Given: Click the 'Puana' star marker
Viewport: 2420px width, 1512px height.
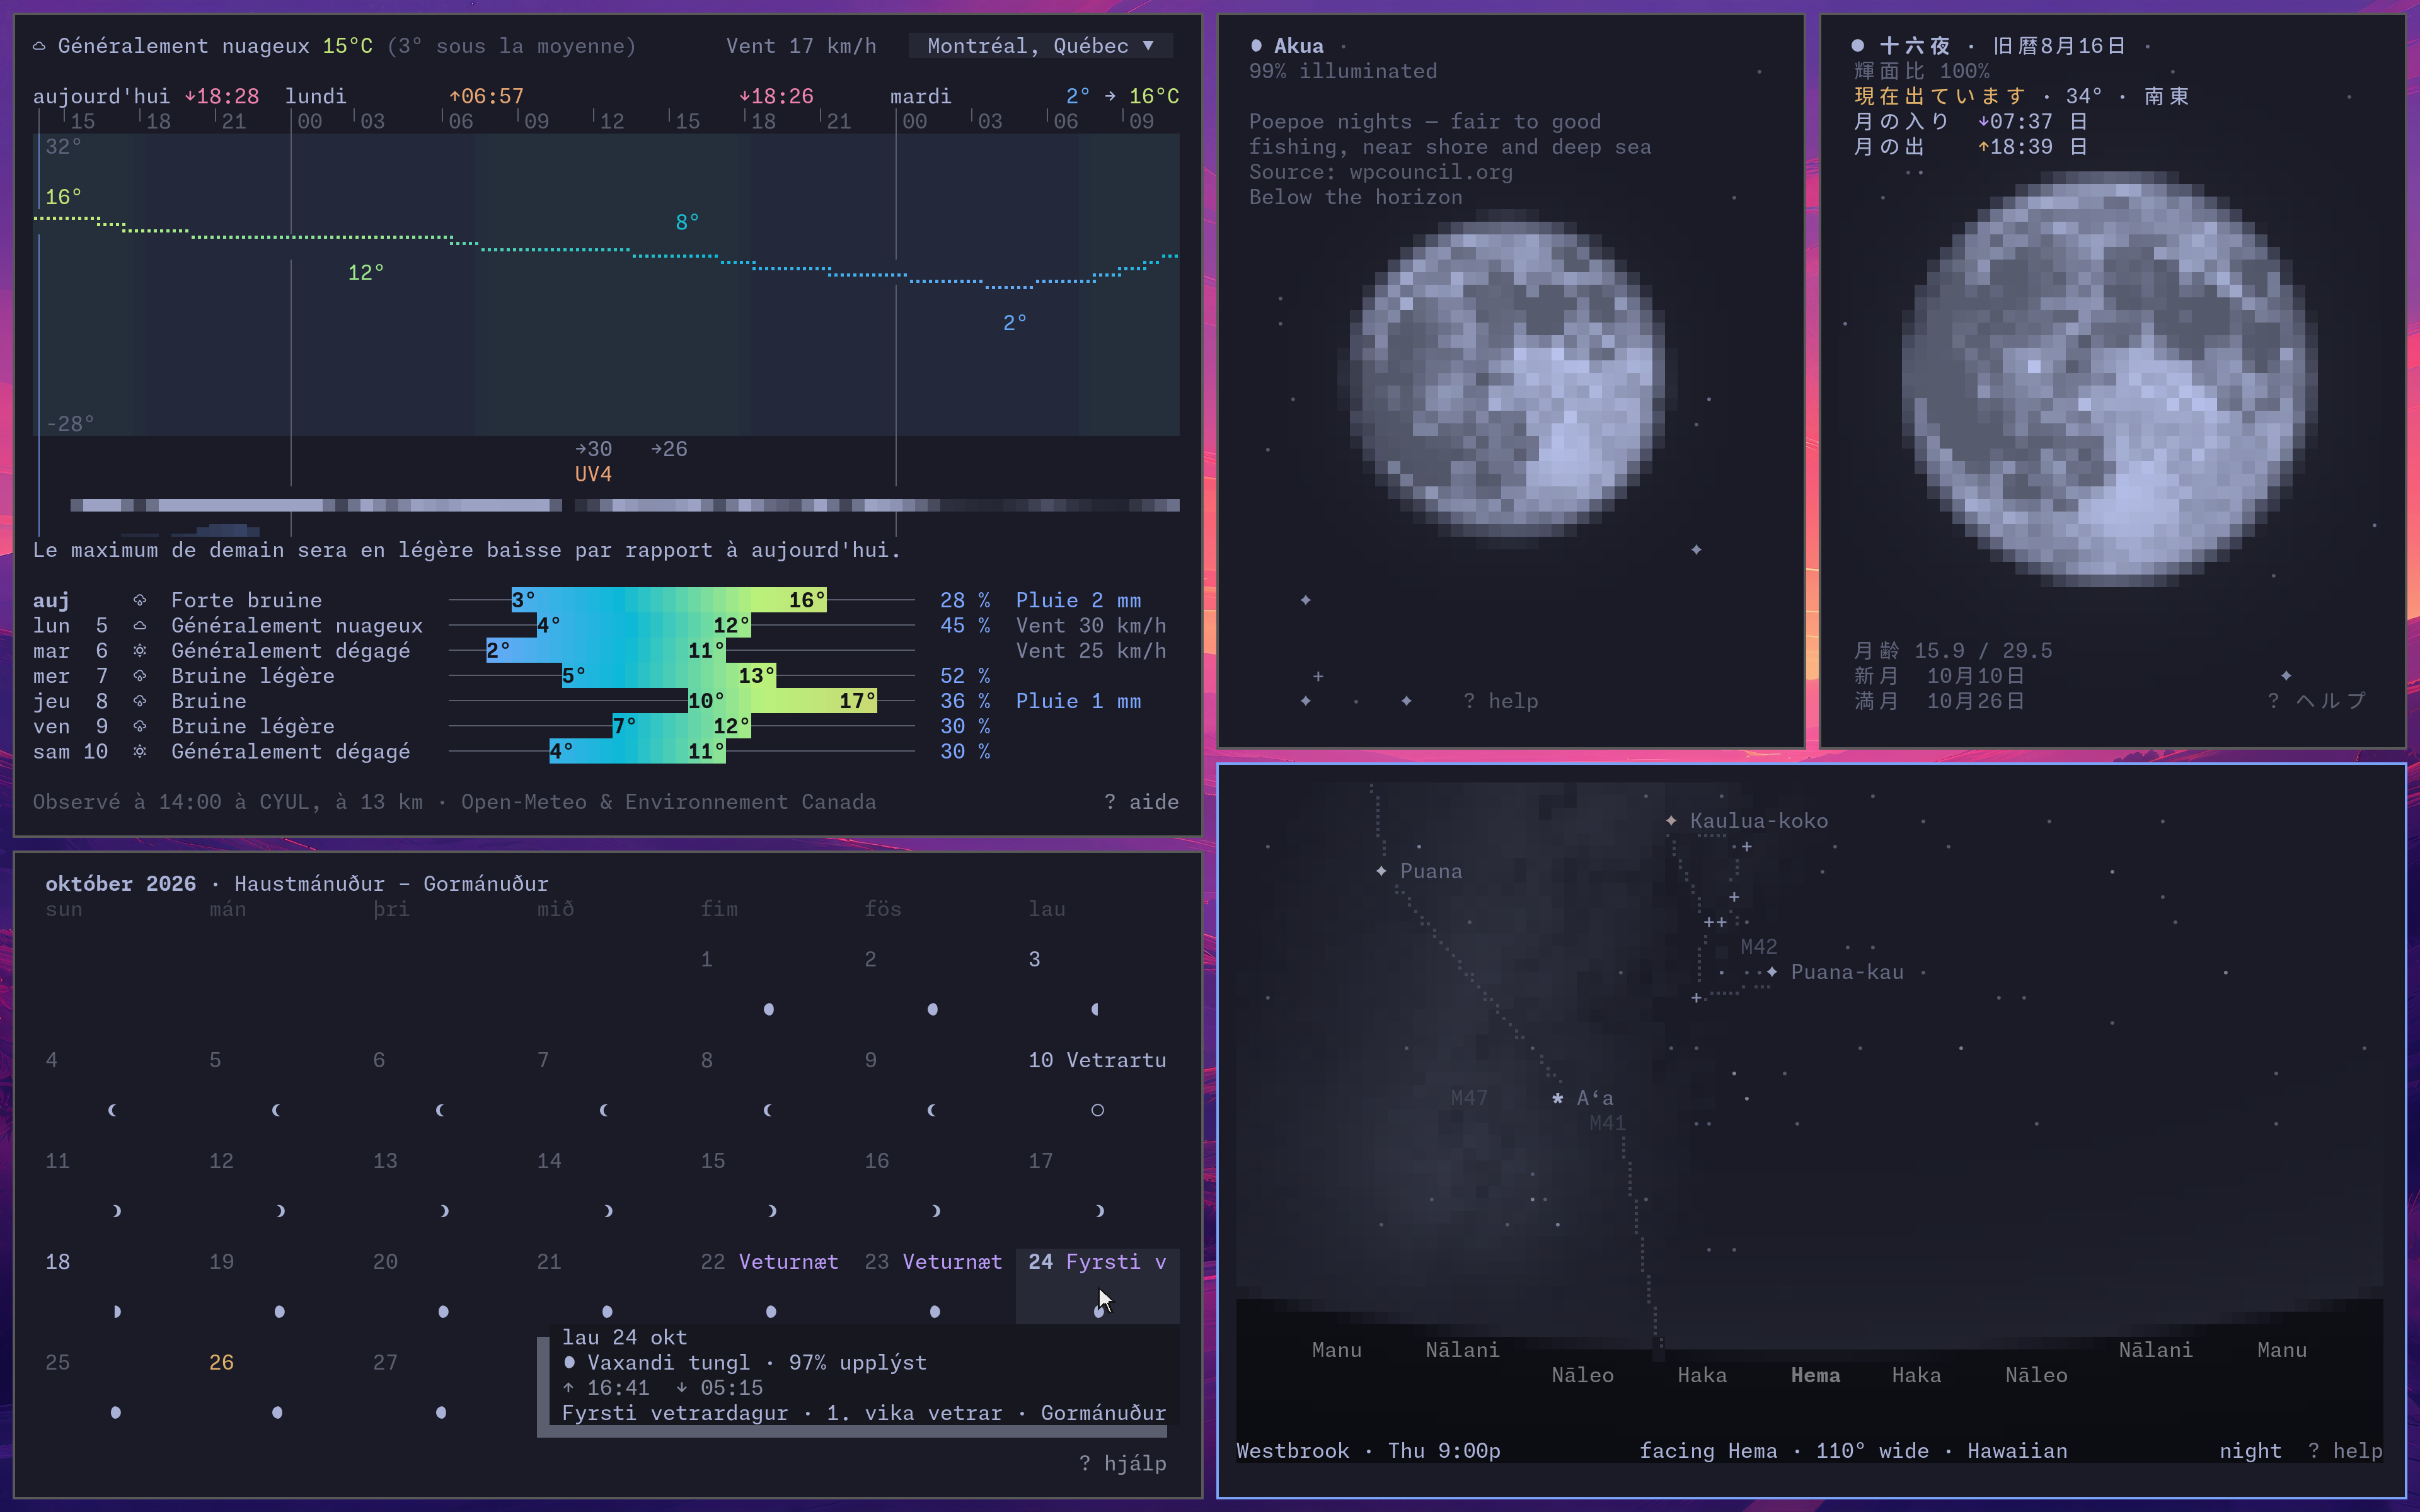Looking at the screenshot, I should 1381,871.
